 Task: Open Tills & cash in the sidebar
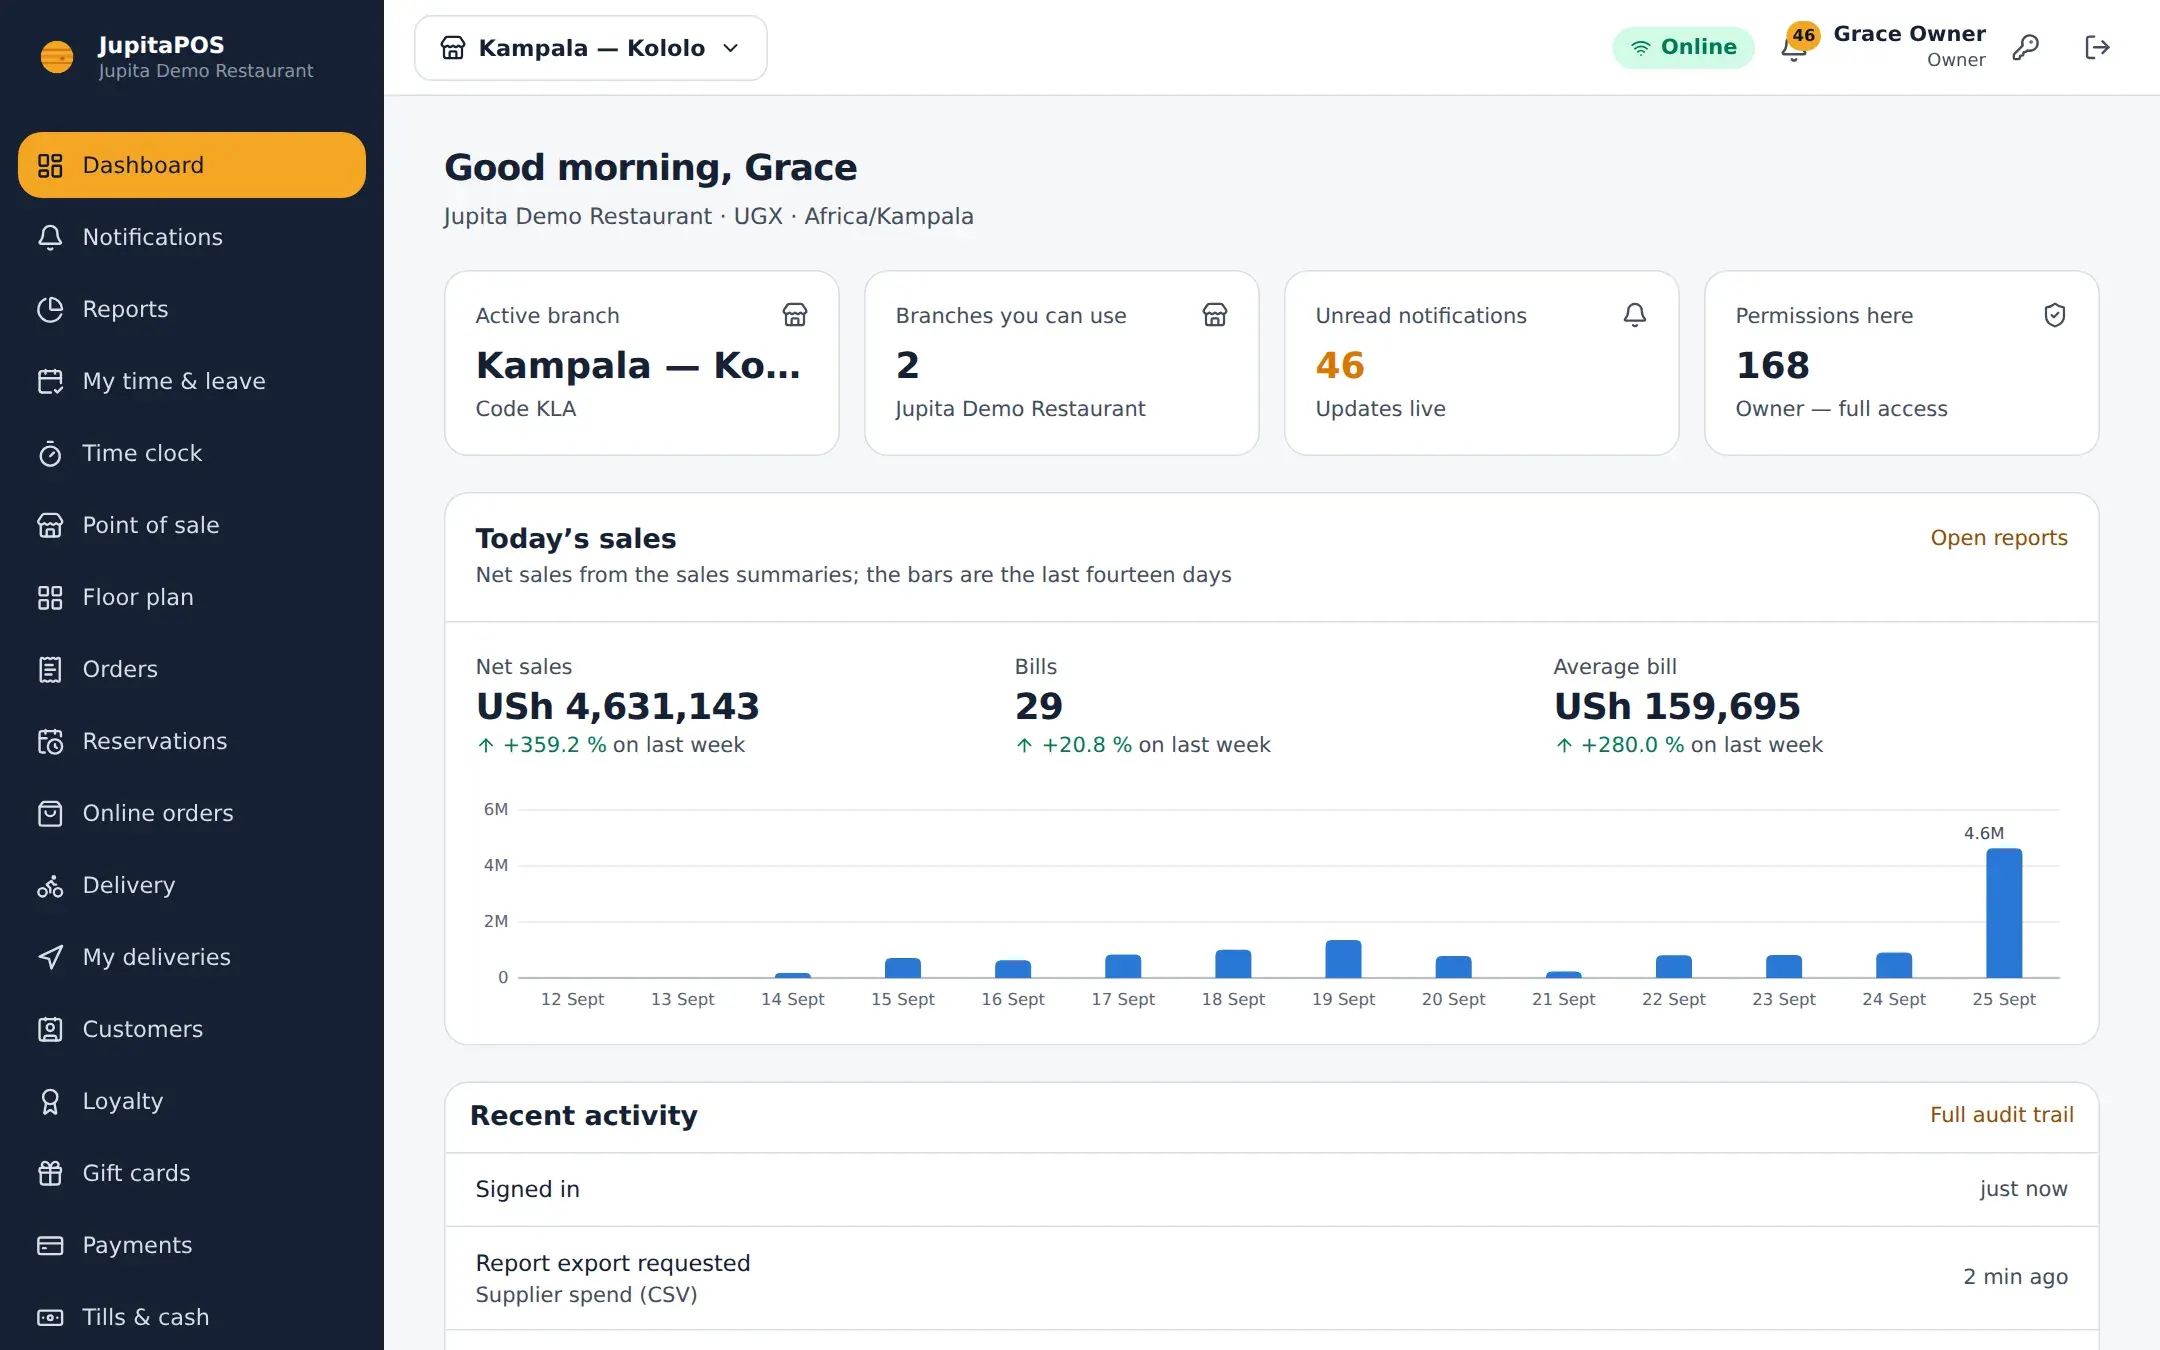point(192,1317)
